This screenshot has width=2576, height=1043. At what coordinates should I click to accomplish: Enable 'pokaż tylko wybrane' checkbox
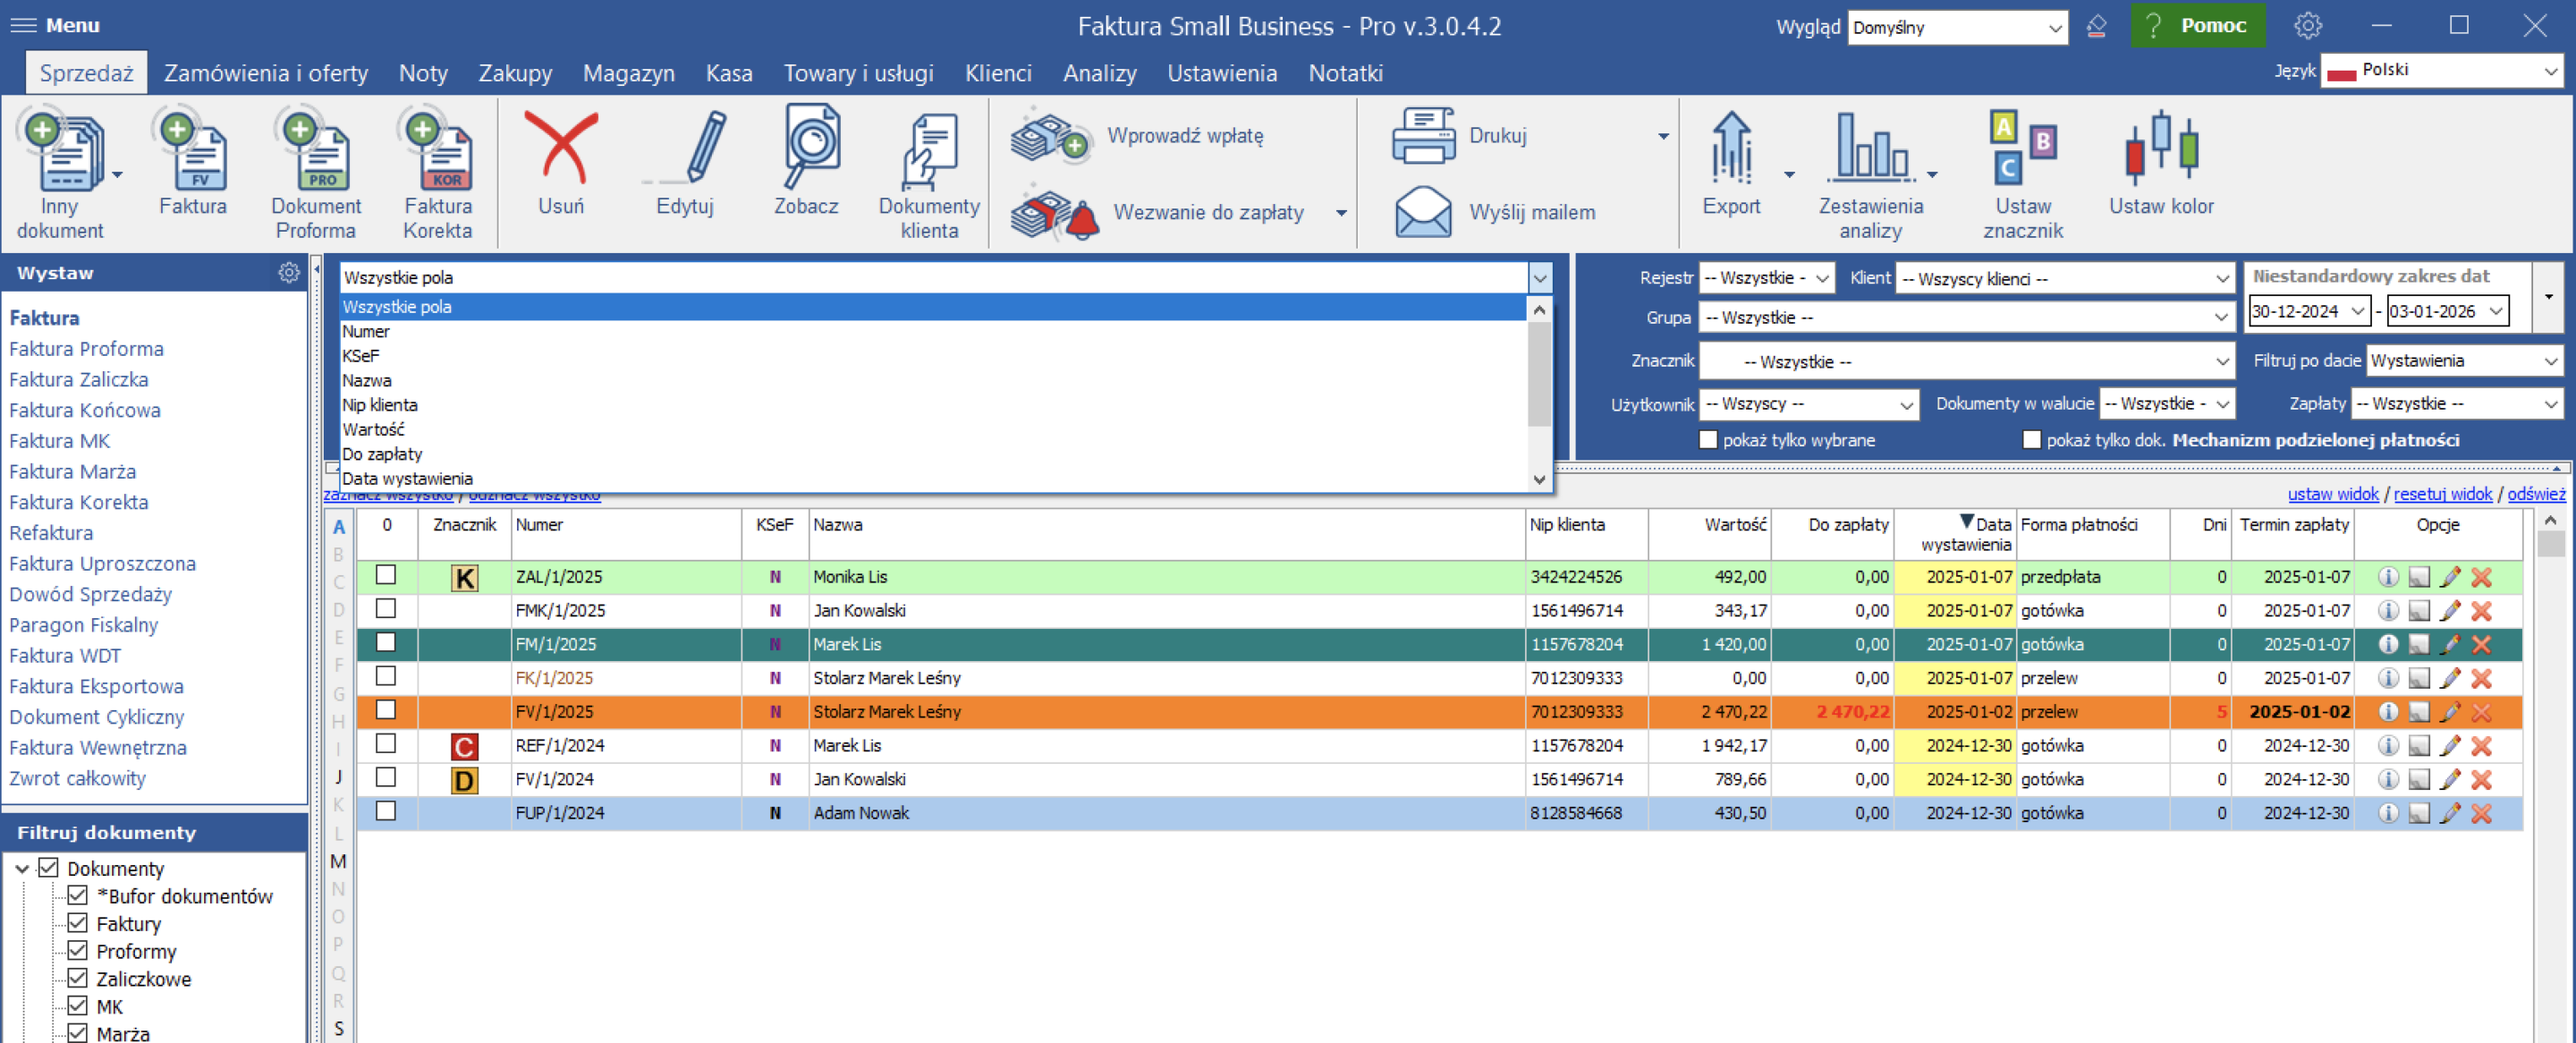[x=1708, y=440]
